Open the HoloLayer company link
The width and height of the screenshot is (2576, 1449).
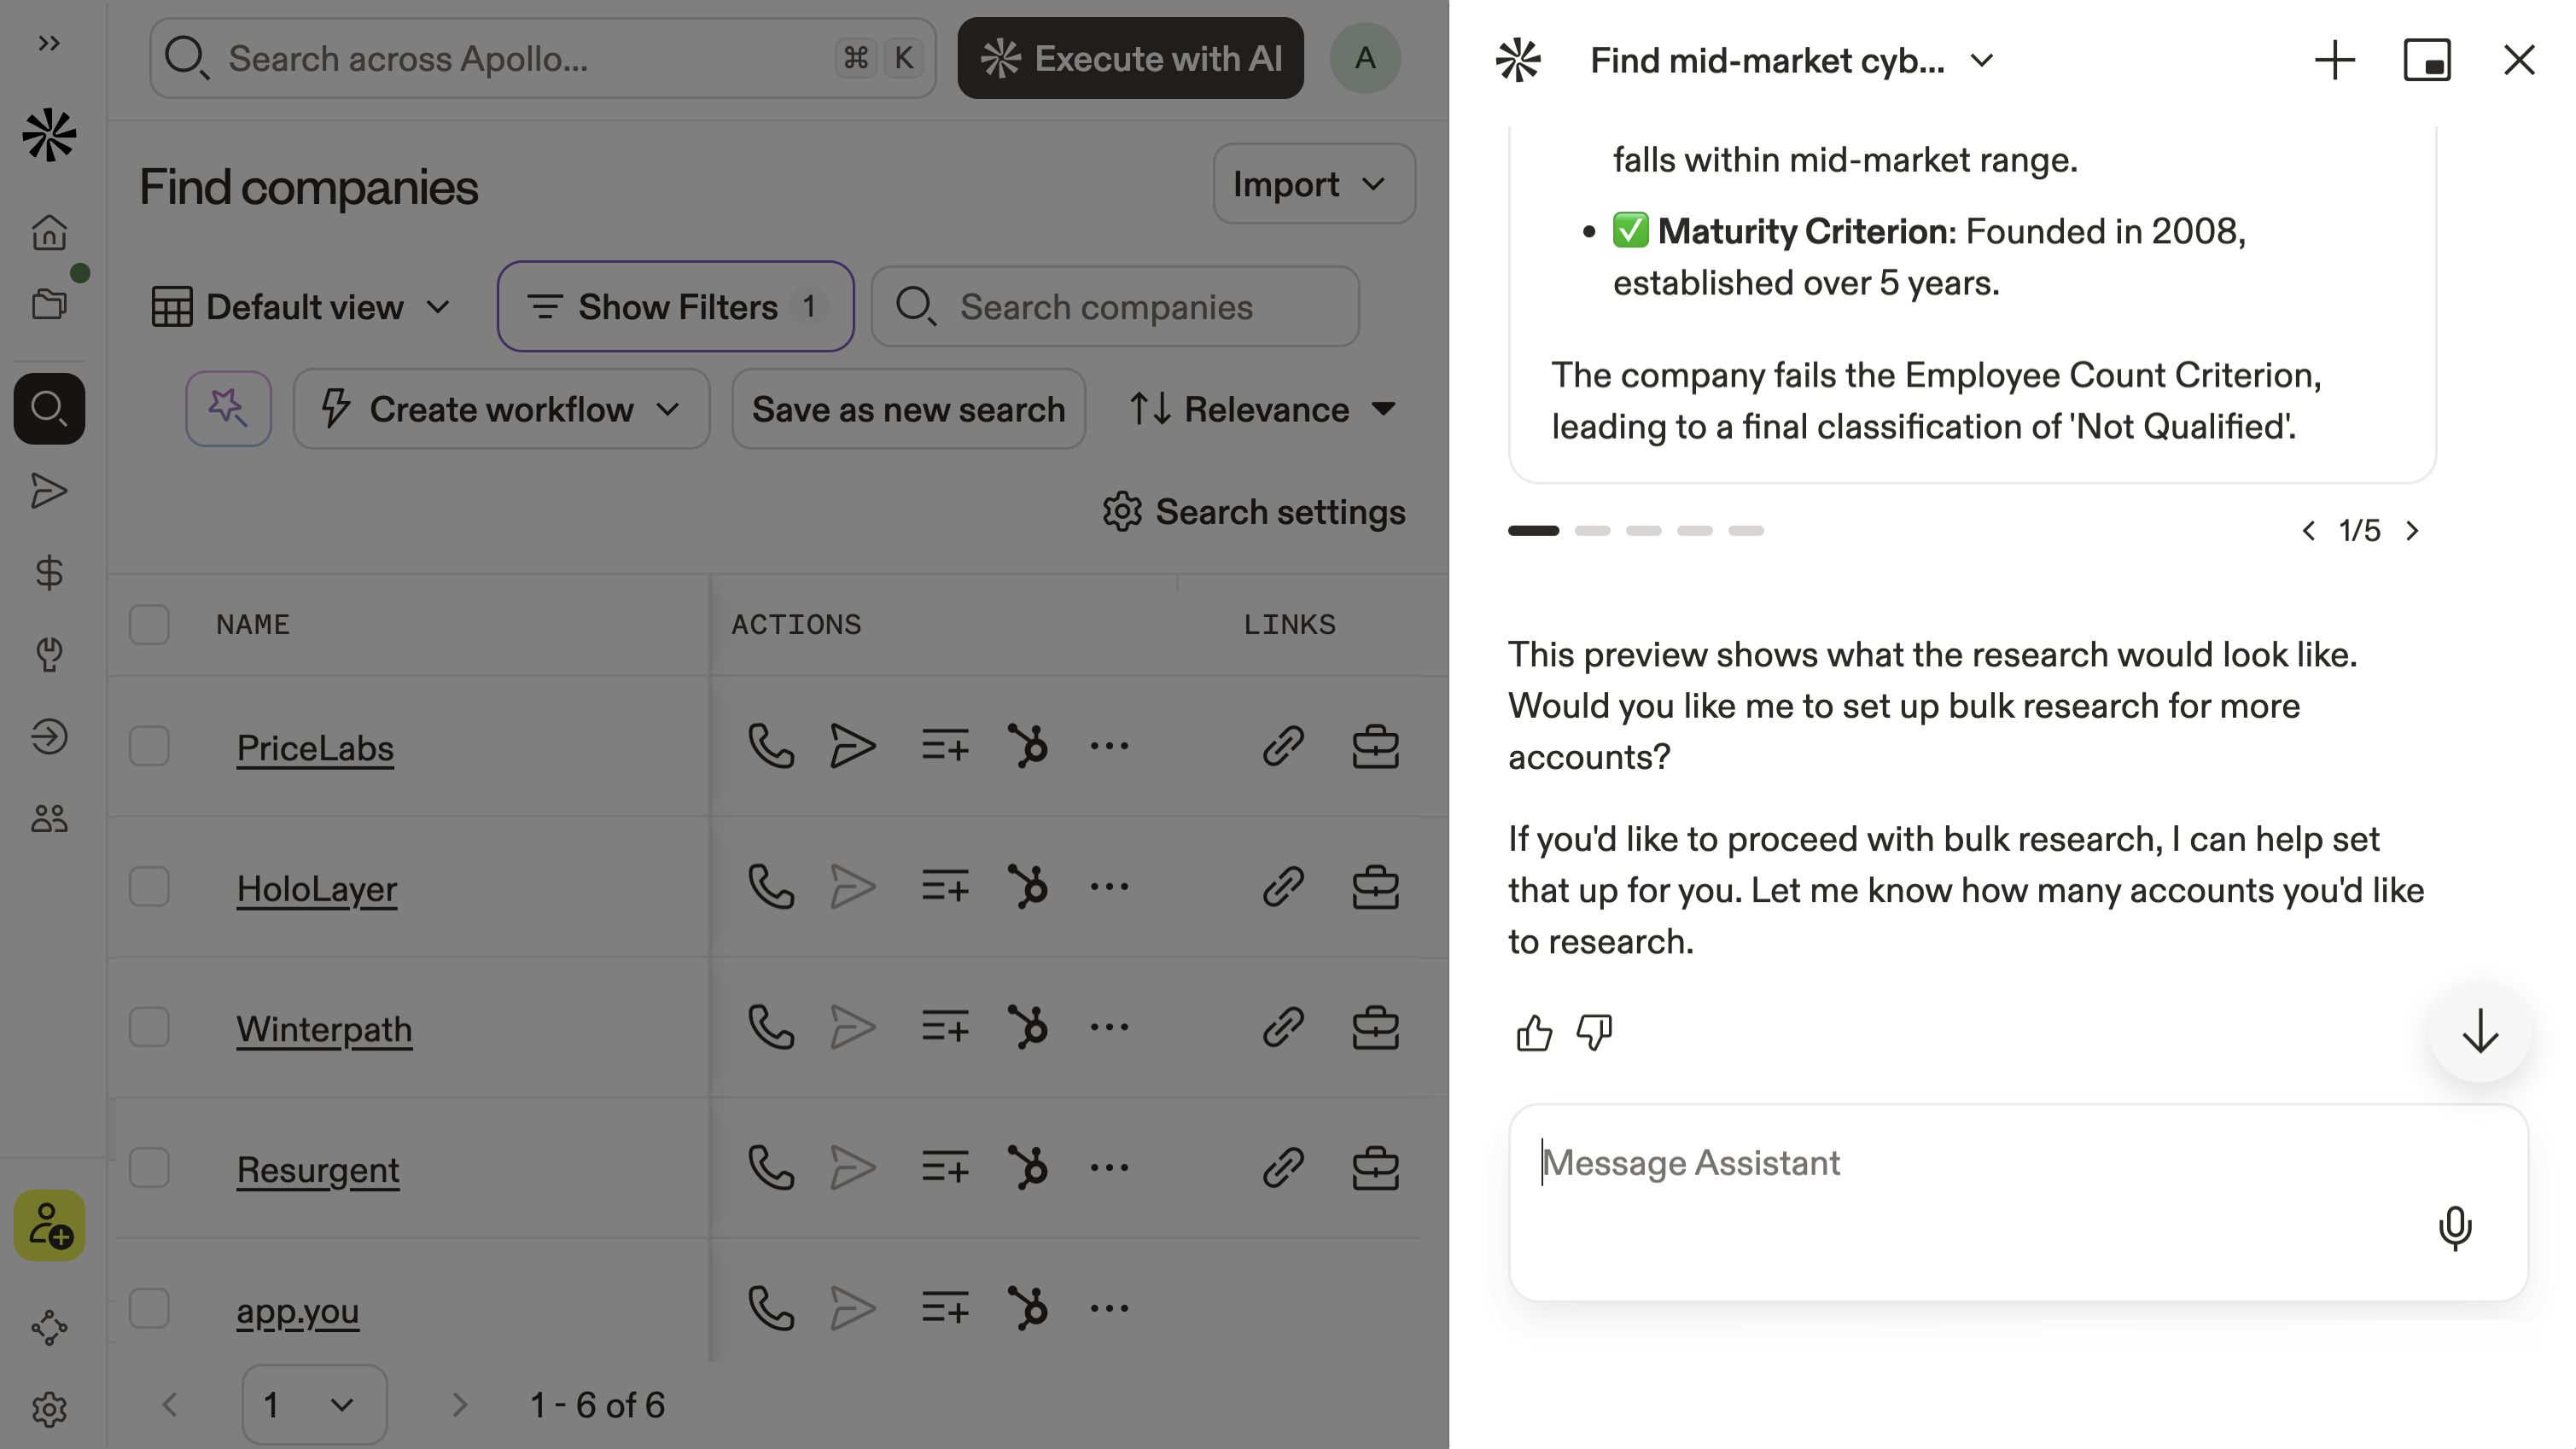(x=316, y=889)
